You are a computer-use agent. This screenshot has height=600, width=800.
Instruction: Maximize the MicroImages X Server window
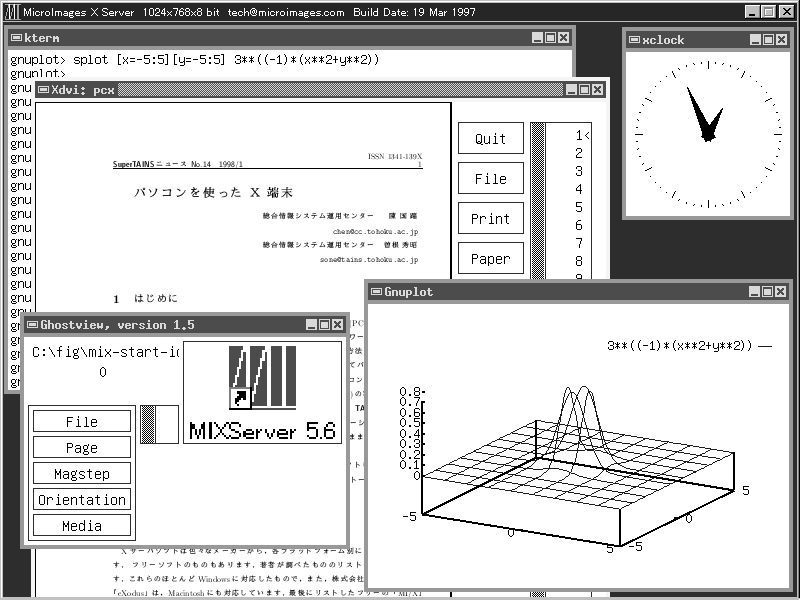point(769,12)
